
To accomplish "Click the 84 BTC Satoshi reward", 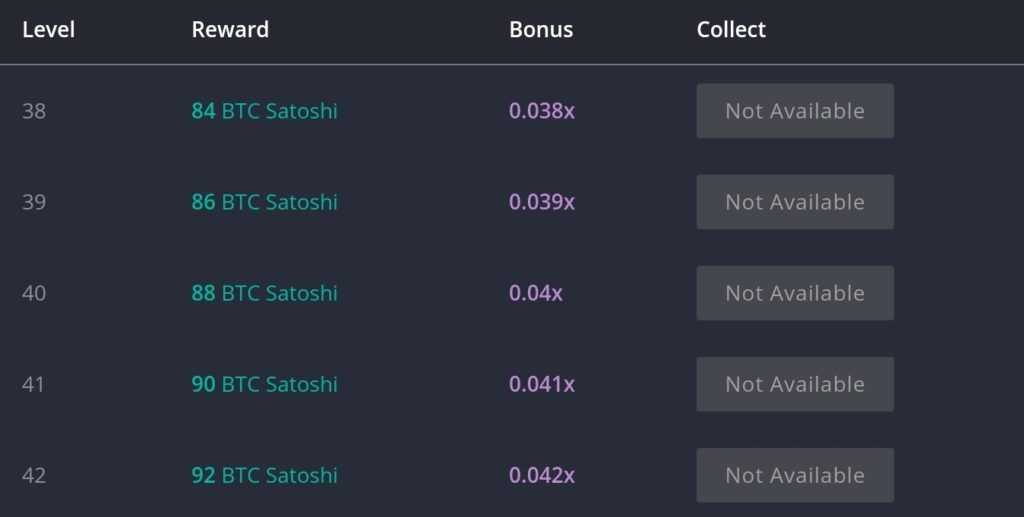I will click(x=264, y=111).
